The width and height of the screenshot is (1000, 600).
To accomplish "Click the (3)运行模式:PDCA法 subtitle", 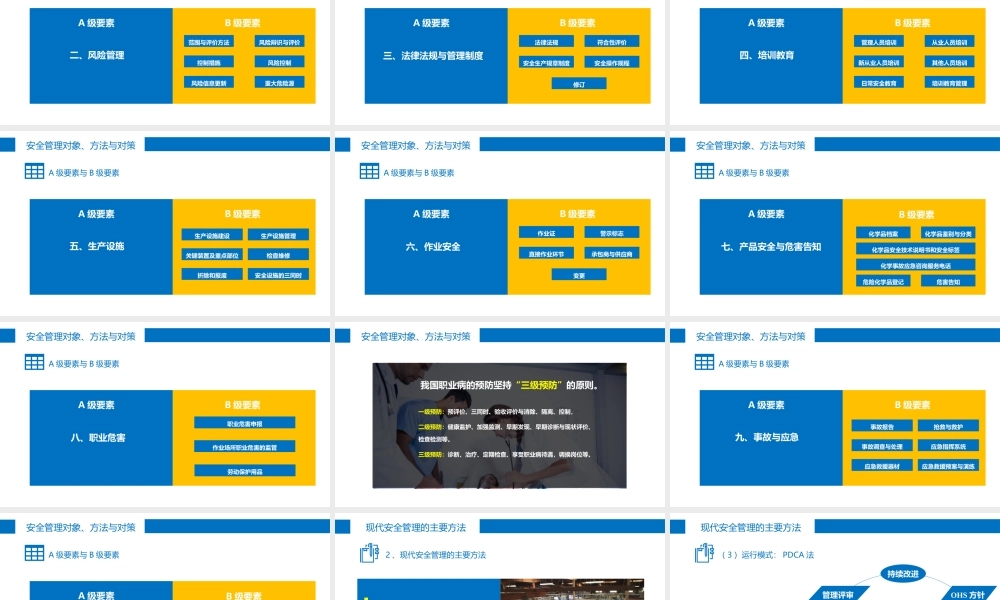I will tap(767, 555).
